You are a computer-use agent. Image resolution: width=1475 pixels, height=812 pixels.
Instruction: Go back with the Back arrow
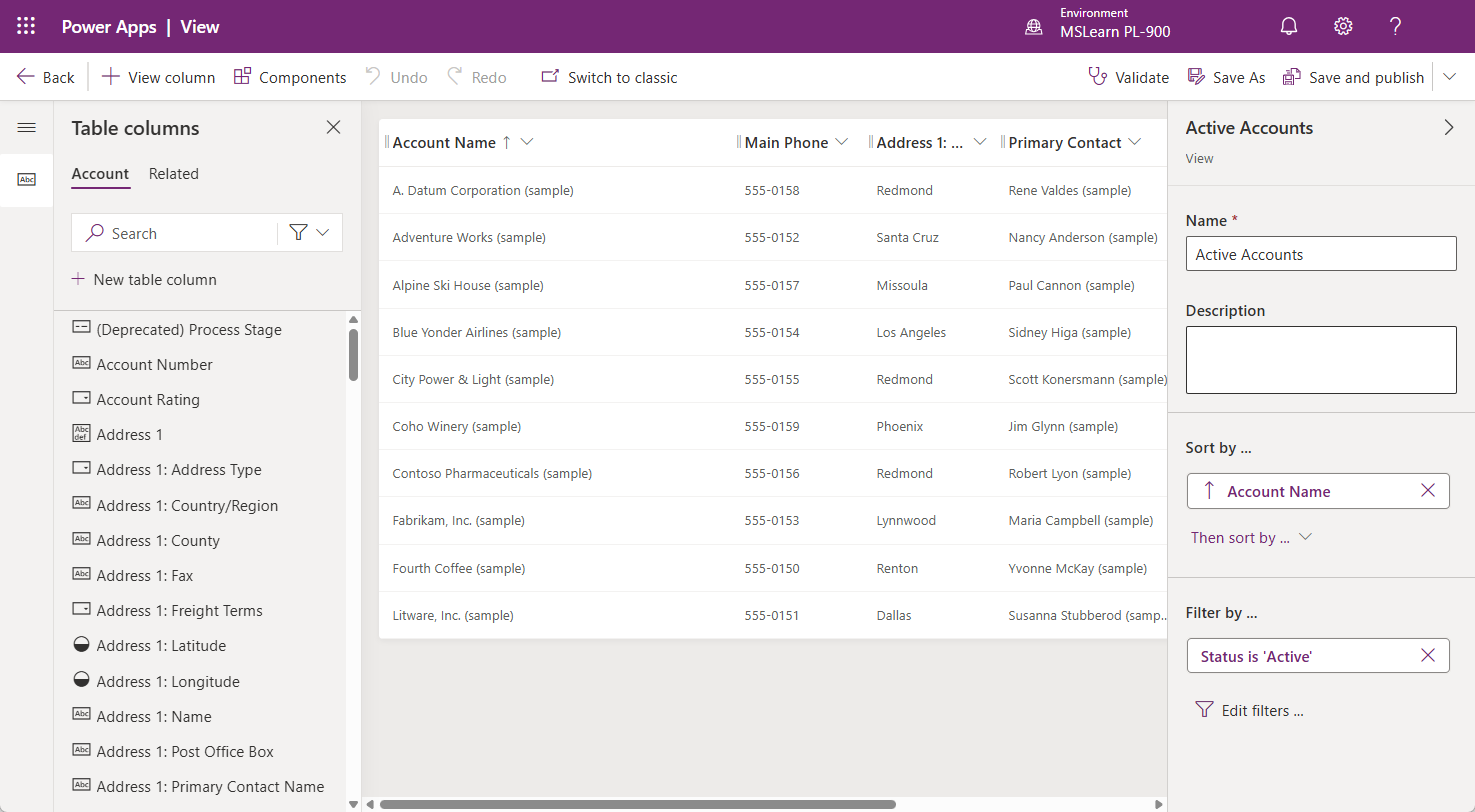46,77
